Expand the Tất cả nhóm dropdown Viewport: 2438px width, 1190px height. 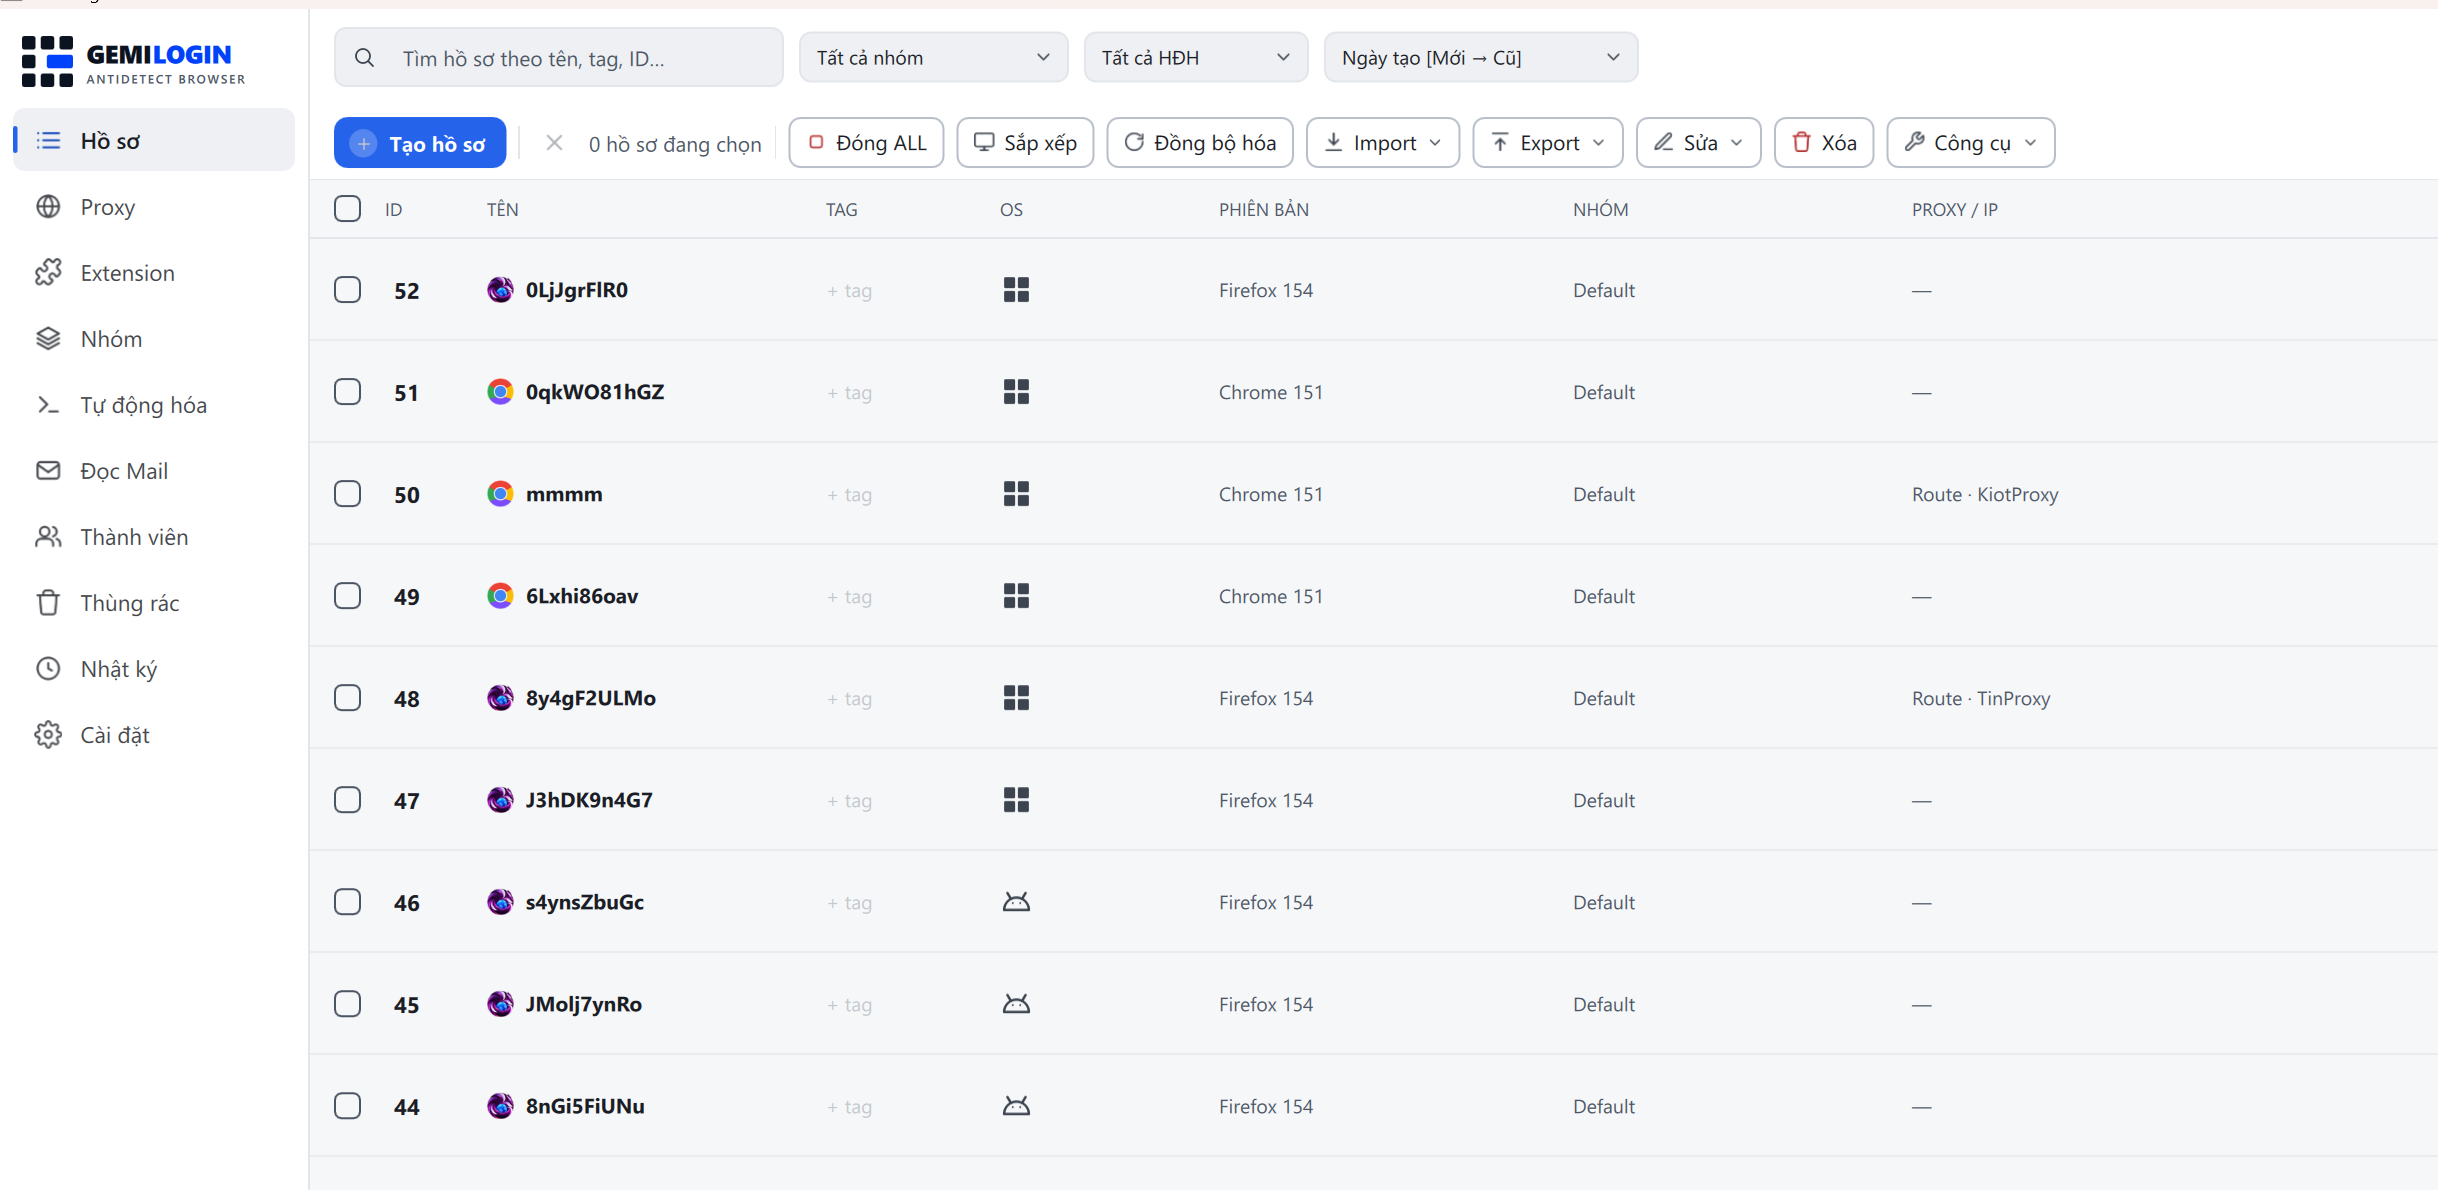pos(933,58)
